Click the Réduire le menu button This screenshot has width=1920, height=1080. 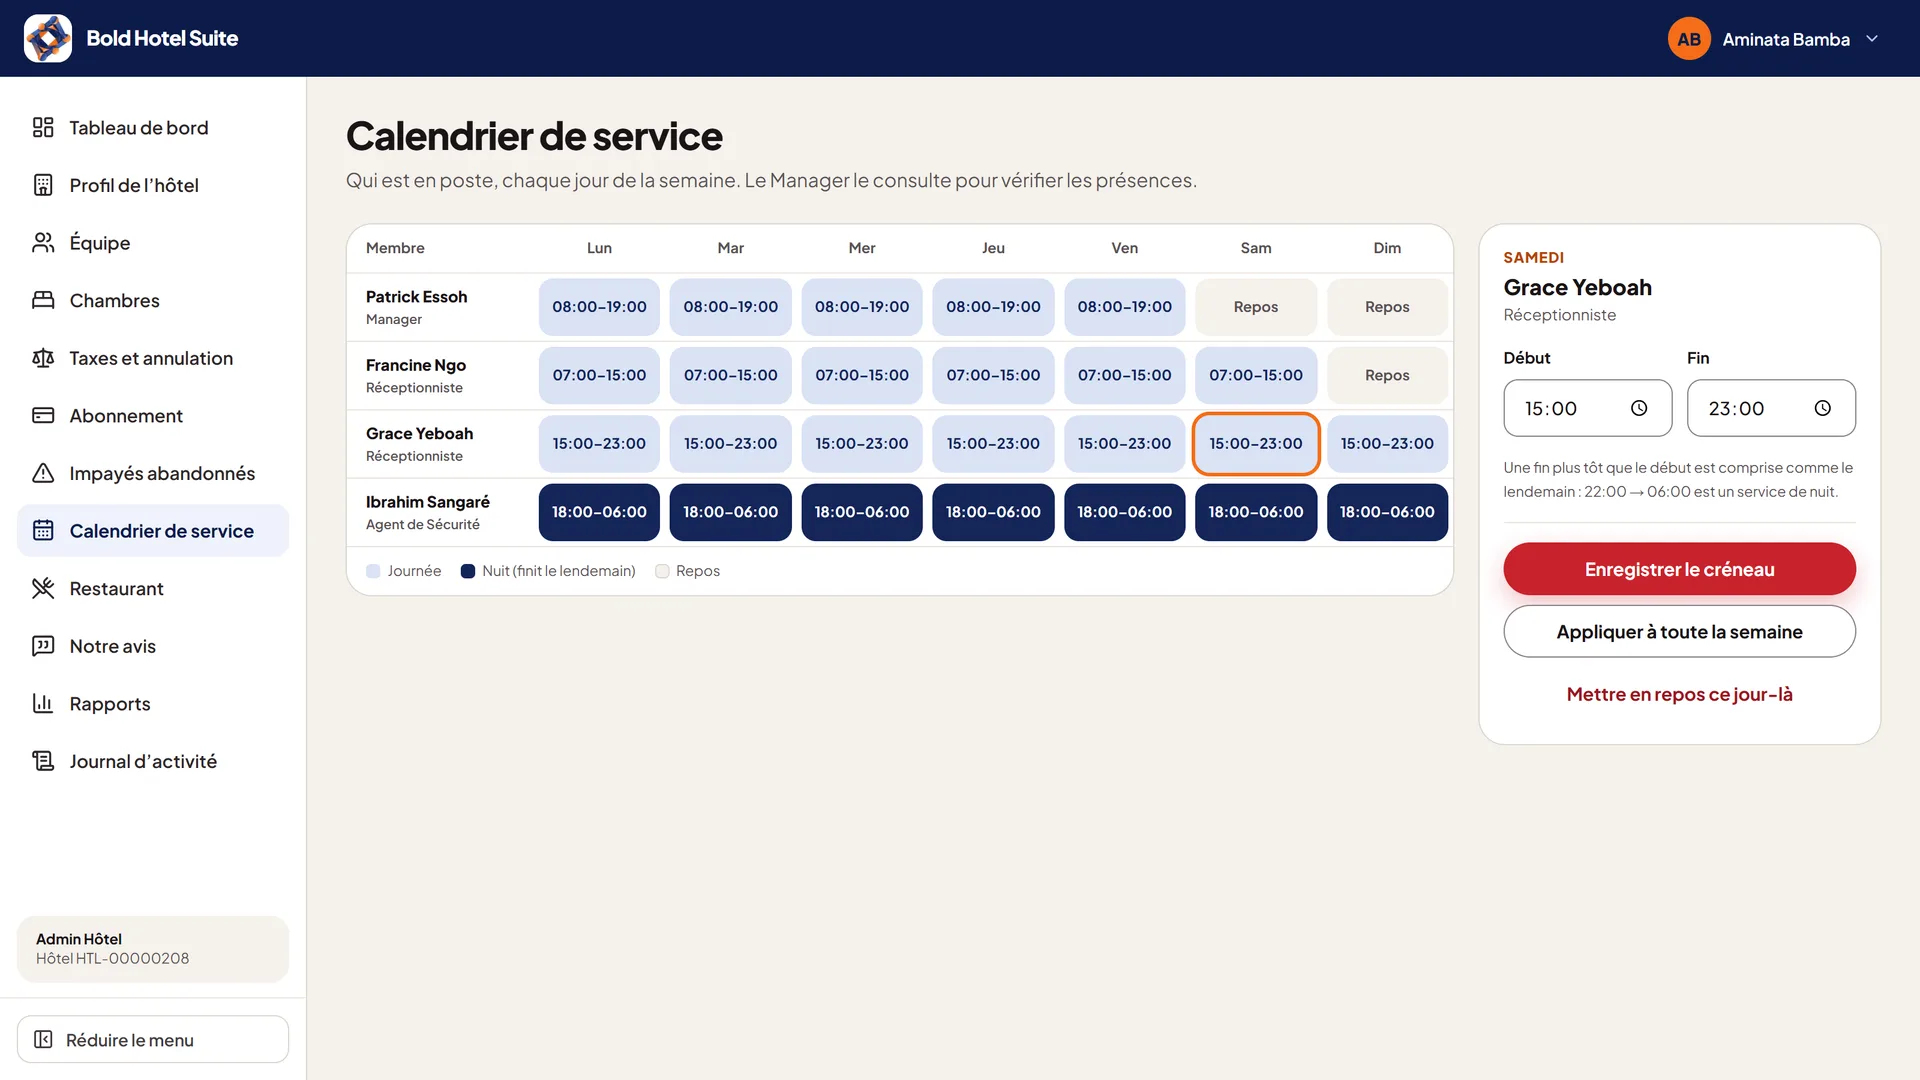[x=153, y=1040]
